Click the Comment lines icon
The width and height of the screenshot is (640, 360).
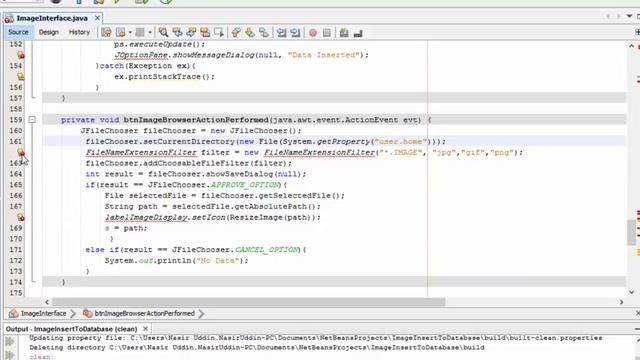(x=344, y=33)
